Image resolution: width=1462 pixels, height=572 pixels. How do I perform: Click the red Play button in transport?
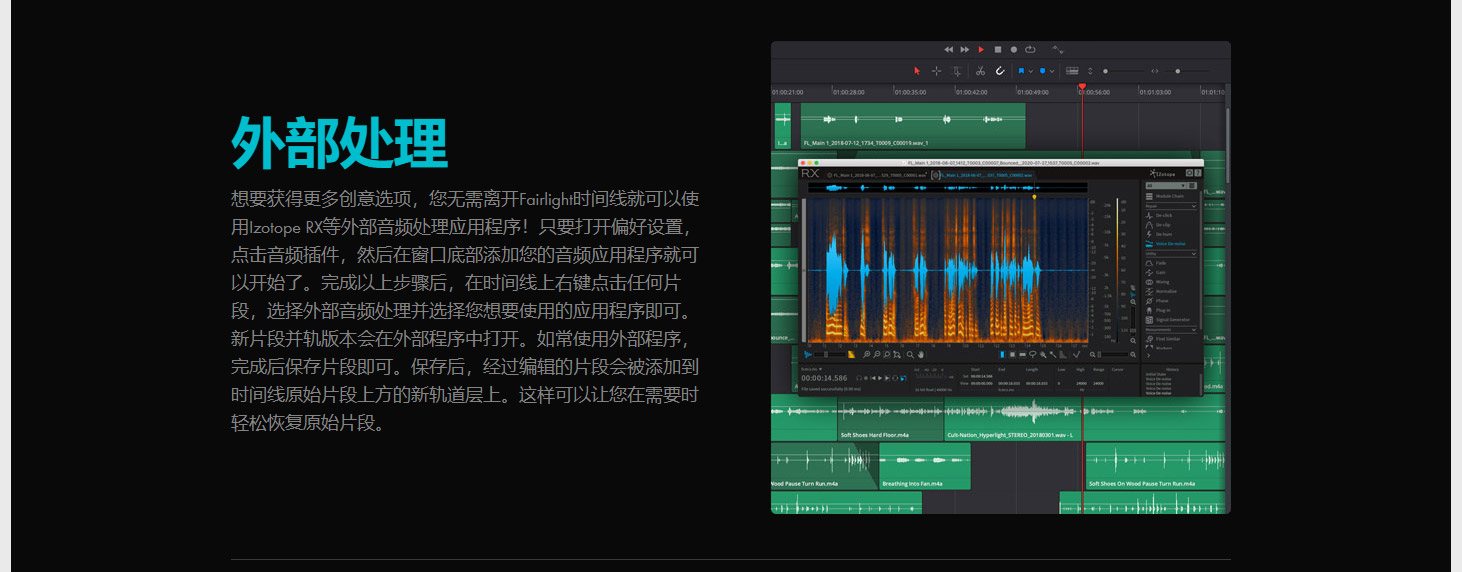pos(981,49)
